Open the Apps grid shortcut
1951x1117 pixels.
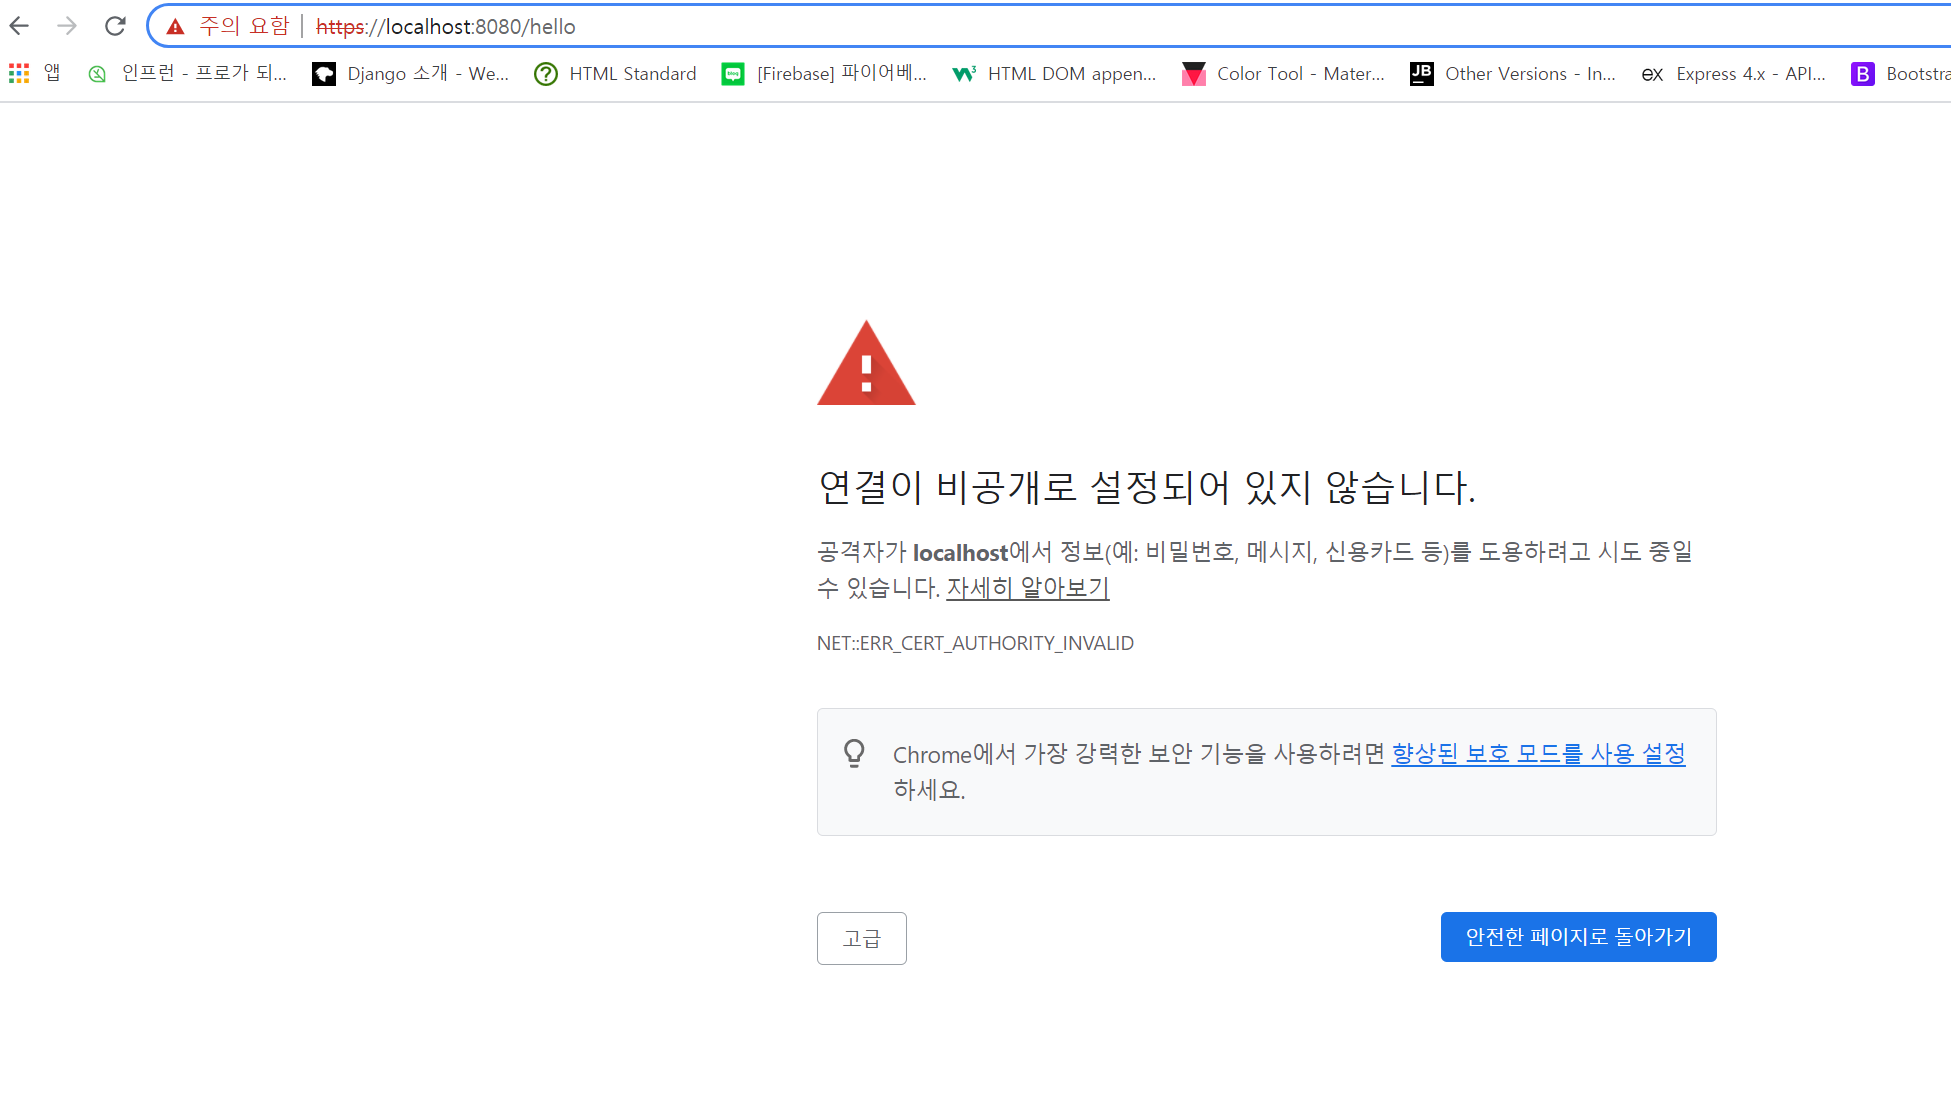pos(19,73)
